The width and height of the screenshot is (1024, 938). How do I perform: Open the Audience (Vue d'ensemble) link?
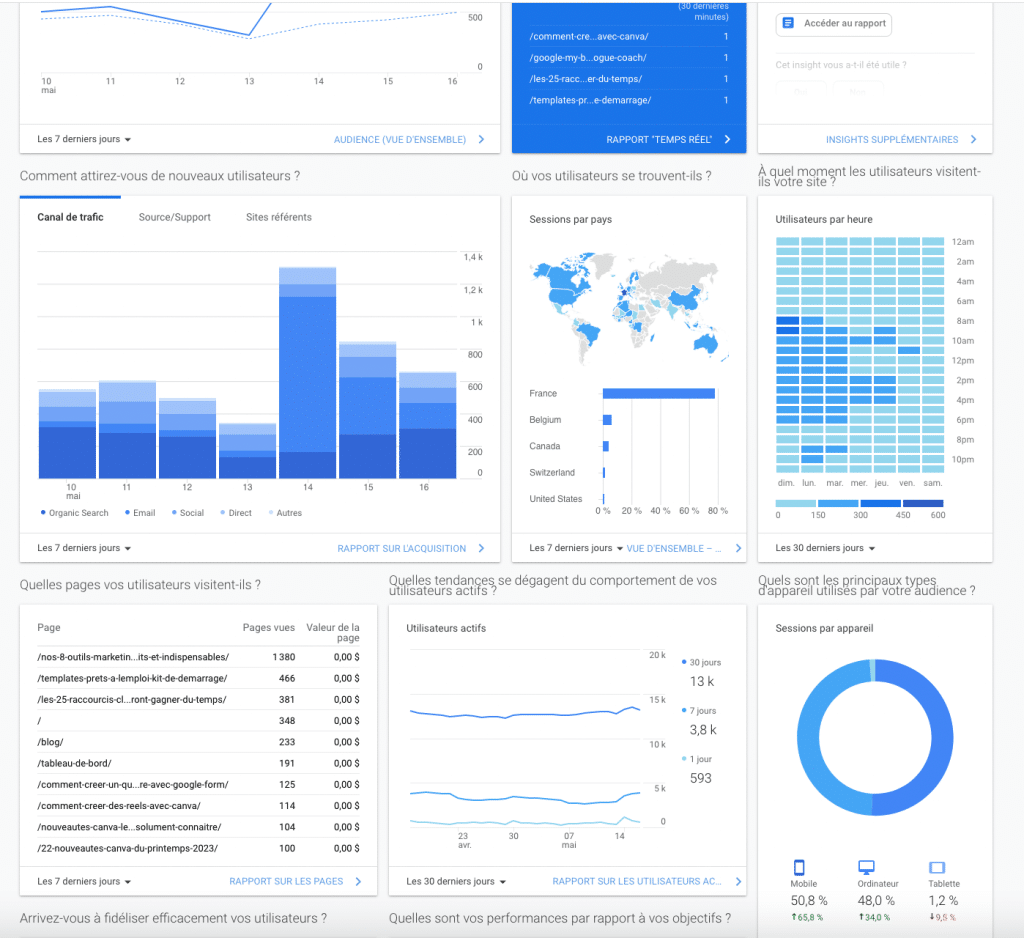pos(400,139)
